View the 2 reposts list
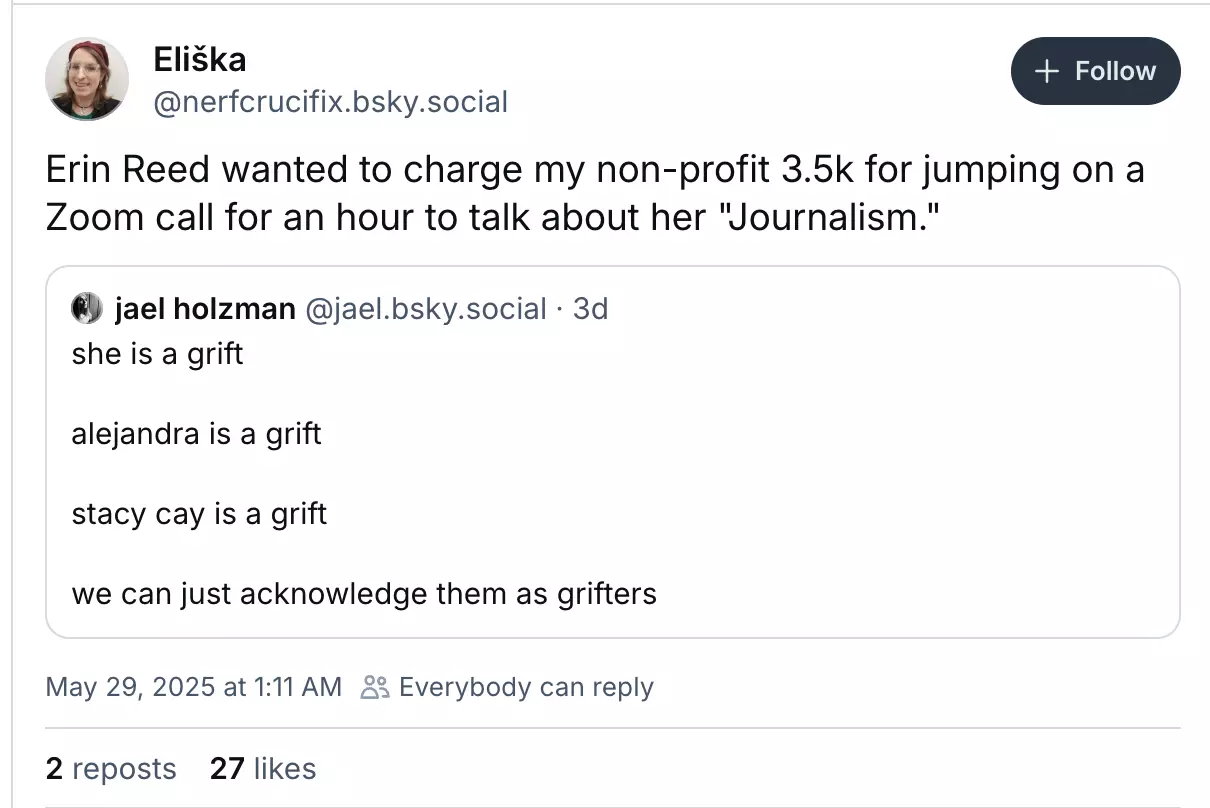Screen dimensions: 1210x808 pyautogui.click(x=111, y=768)
